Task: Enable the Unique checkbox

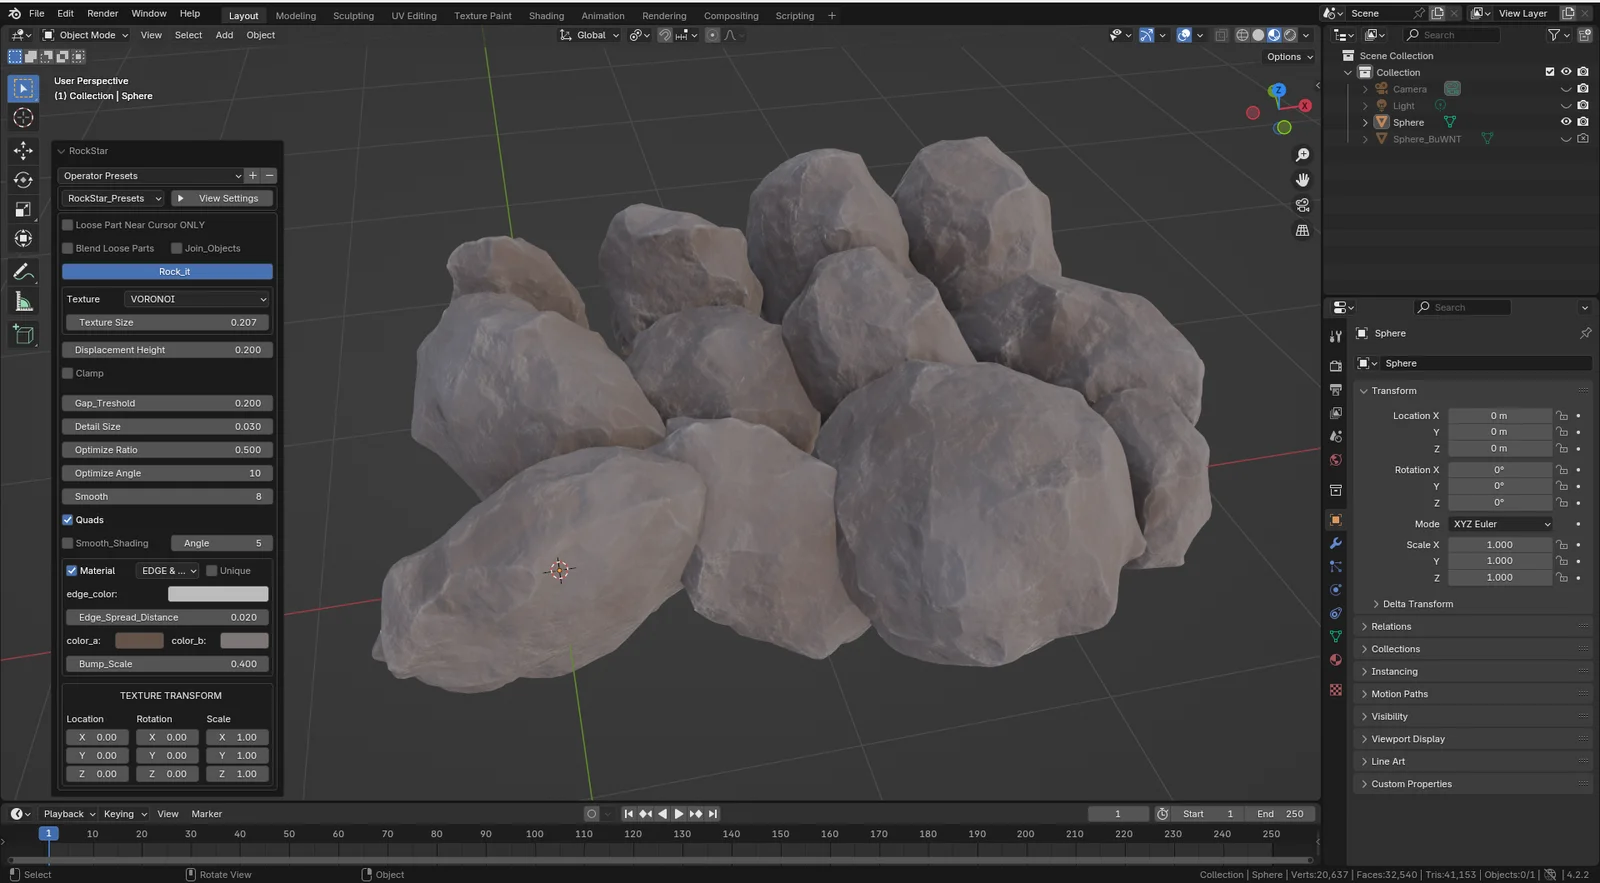Action: [x=212, y=571]
